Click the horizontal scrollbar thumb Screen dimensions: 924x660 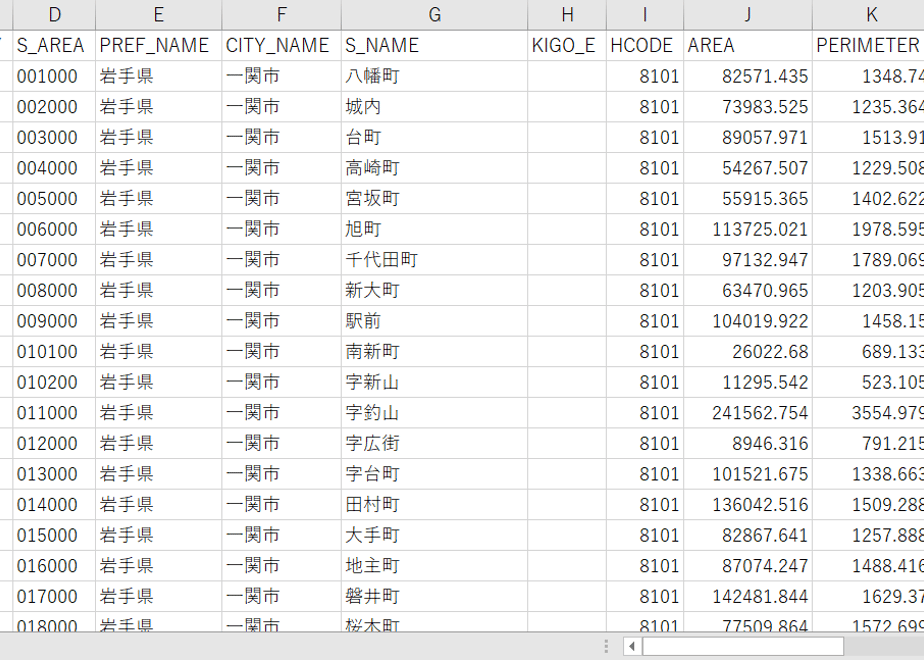742,646
